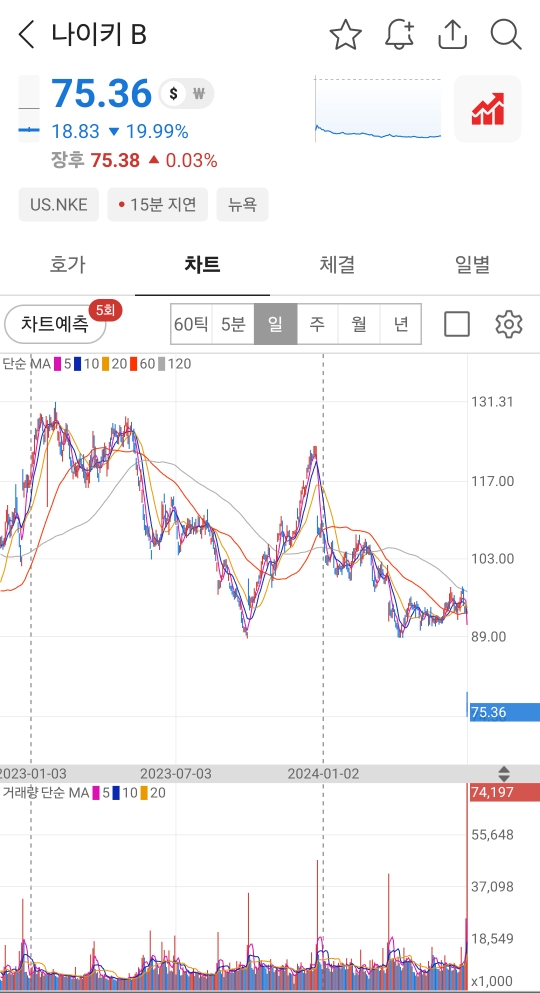540x993 pixels.
Task: Select the 일 daily chart interval
Action: [275, 324]
